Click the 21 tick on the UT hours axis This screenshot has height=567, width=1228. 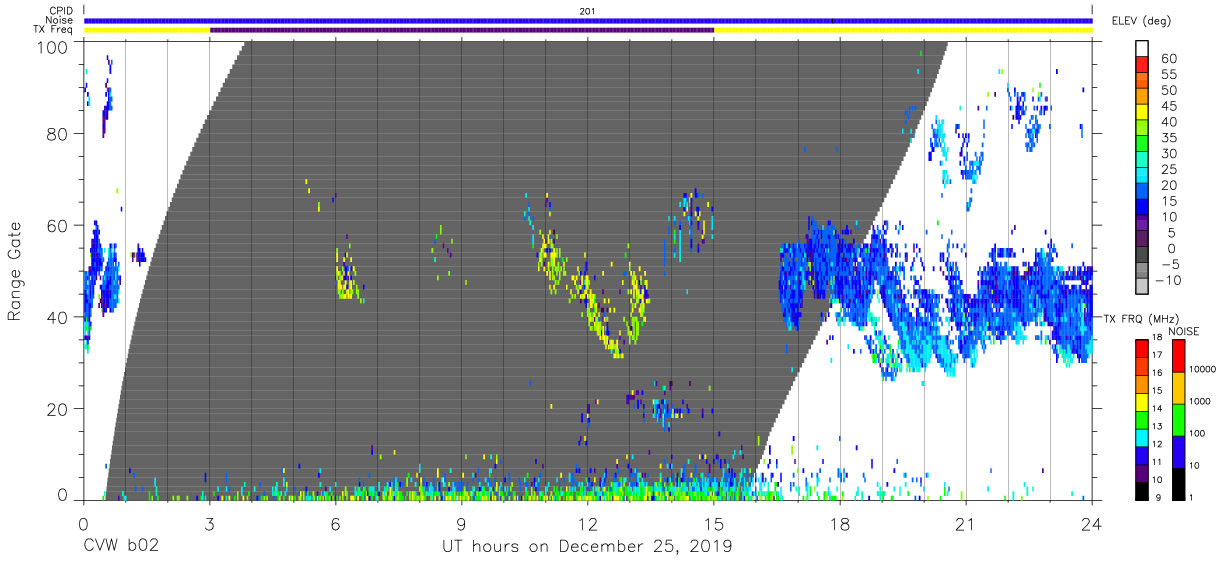coord(966,523)
